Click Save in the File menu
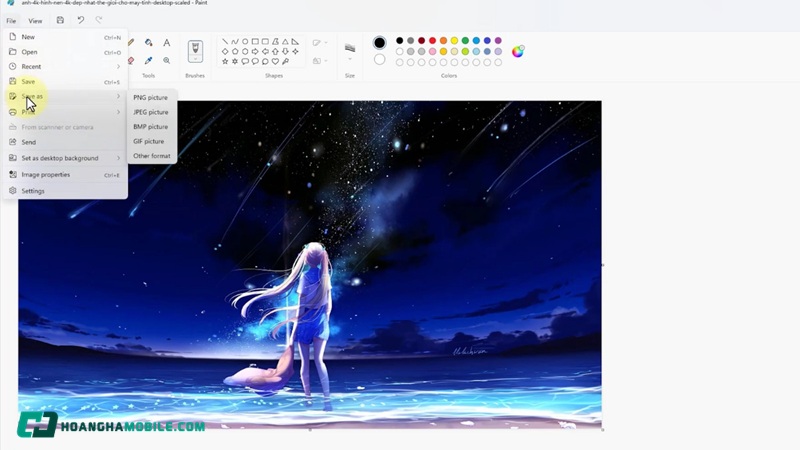Screen dimensions: 800x450 pos(65,81)
